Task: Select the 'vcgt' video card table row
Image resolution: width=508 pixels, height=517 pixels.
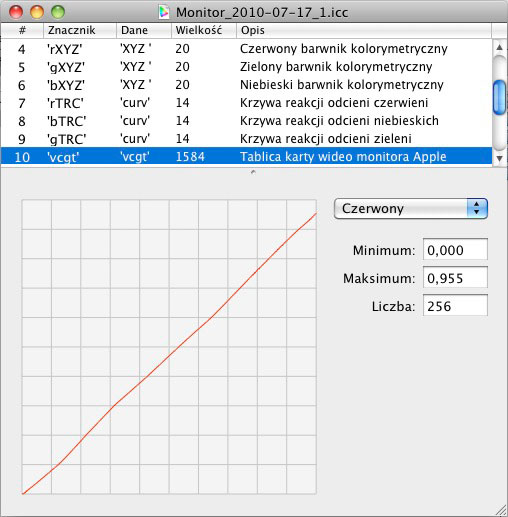Action: (246, 156)
